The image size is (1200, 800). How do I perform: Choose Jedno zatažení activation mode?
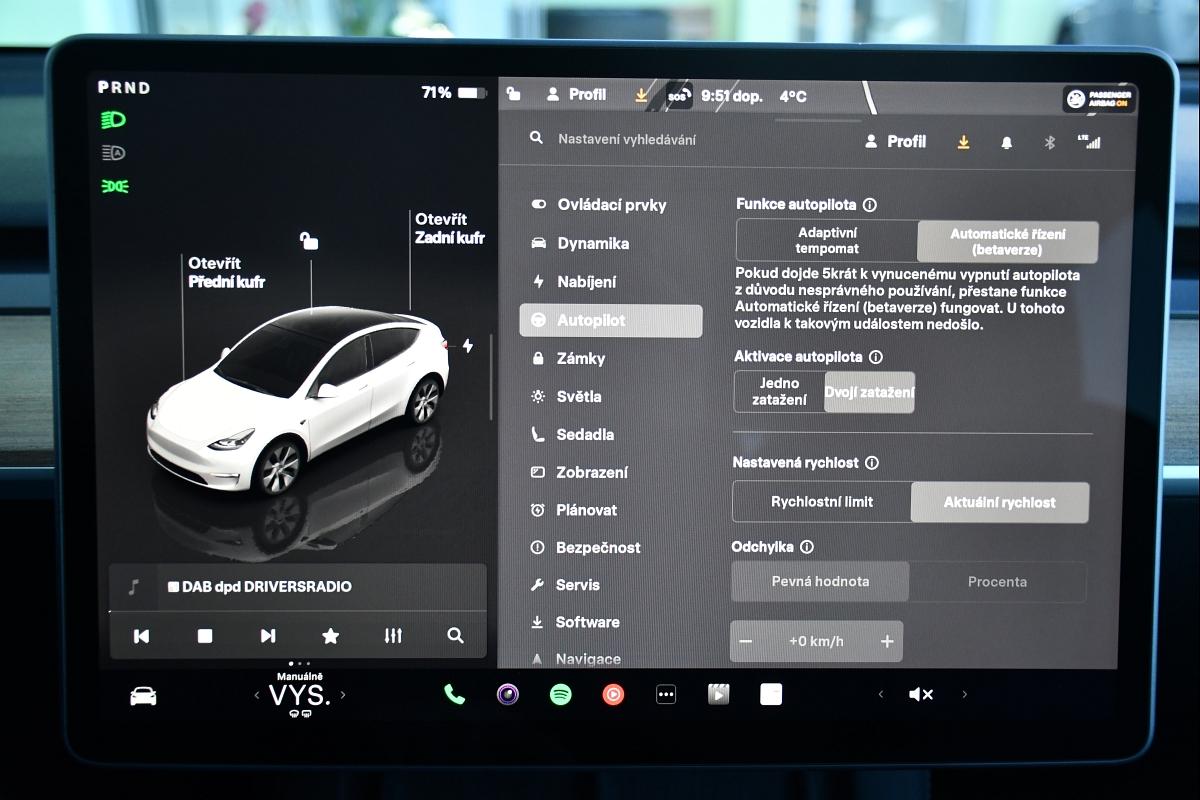tap(779, 392)
